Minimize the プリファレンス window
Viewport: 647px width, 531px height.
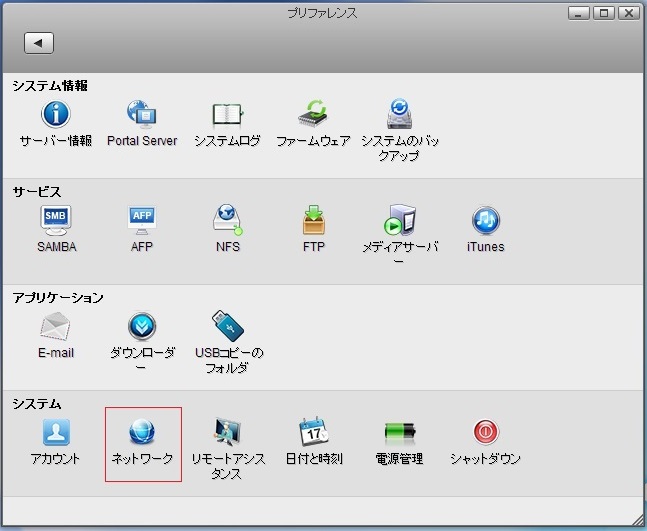(x=579, y=13)
